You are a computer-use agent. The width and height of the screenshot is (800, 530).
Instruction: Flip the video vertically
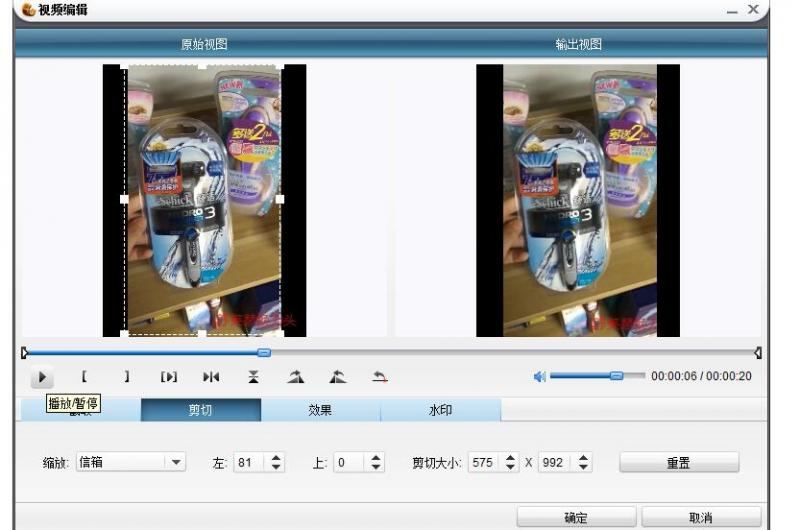[253, 377]
